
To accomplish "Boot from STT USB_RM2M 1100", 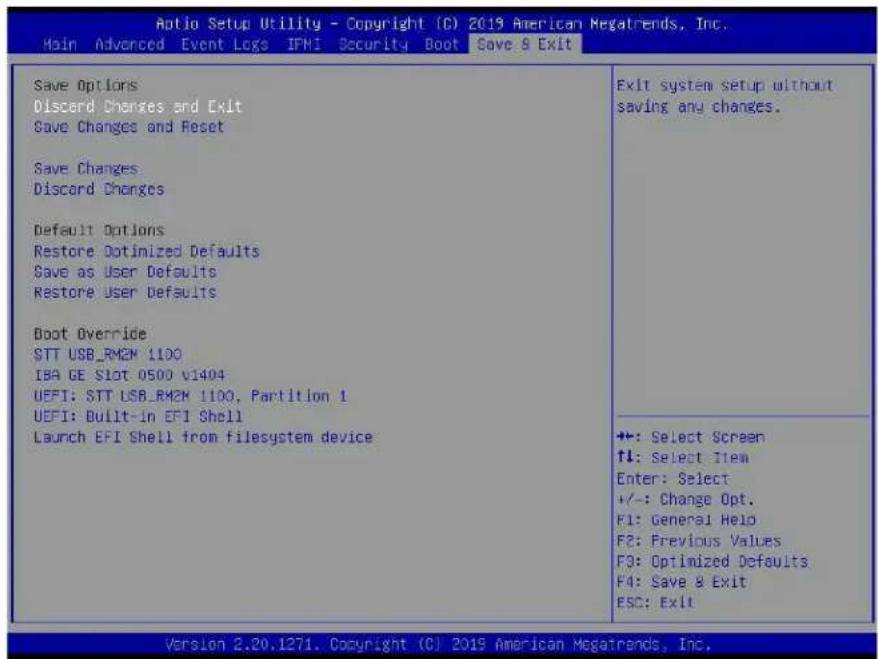I will tap(108, 354).
